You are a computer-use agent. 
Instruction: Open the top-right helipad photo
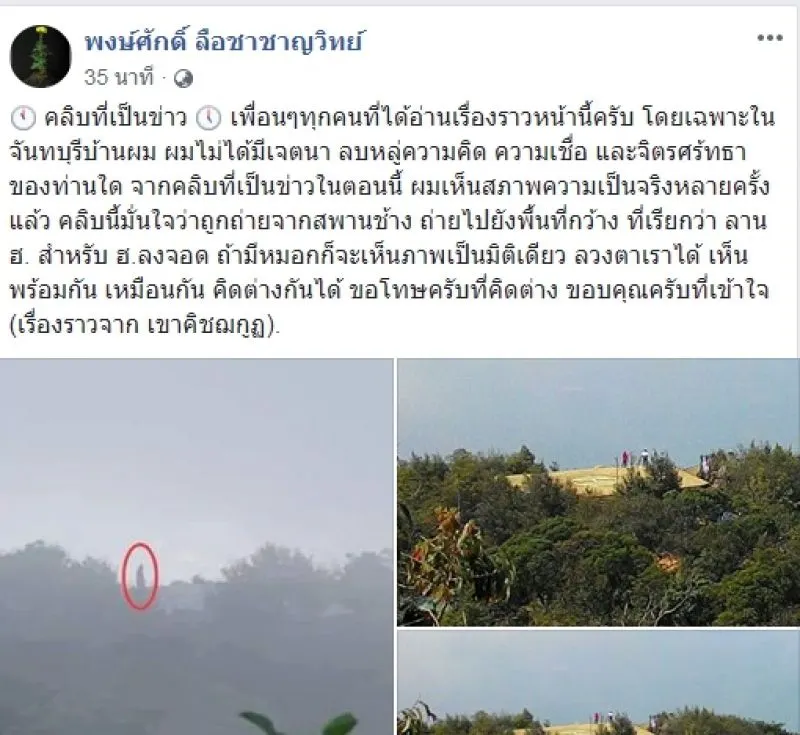pos(598,492)
